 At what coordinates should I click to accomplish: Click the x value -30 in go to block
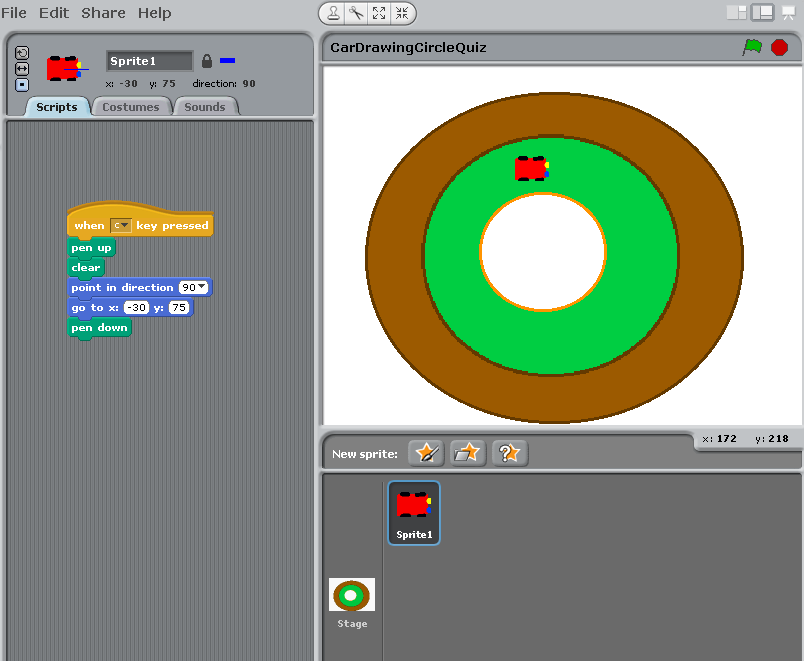136,308
